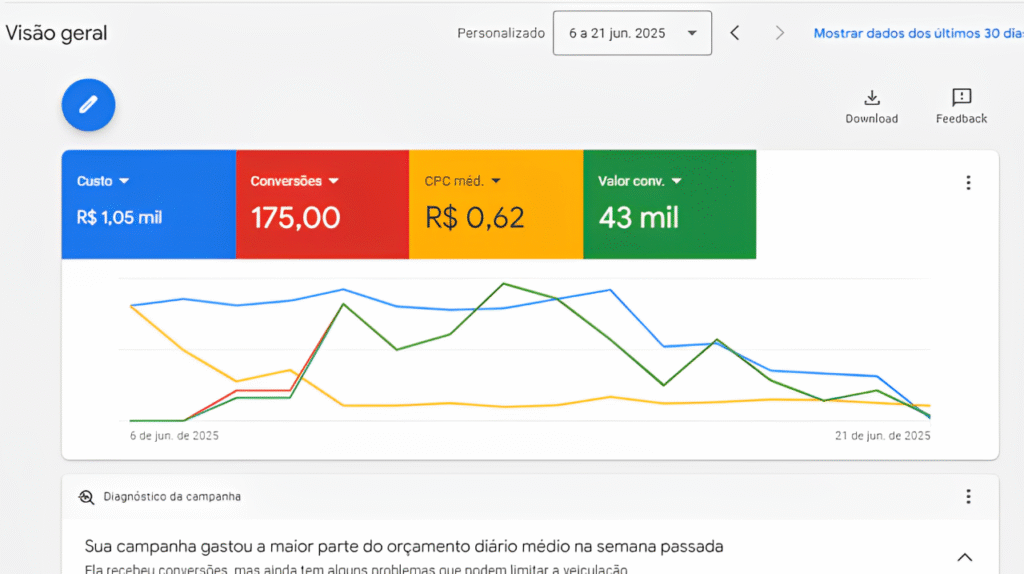Viewport: 1024px width, 574px height.
Task: Click the Visão geral page title
Action: 56,33
